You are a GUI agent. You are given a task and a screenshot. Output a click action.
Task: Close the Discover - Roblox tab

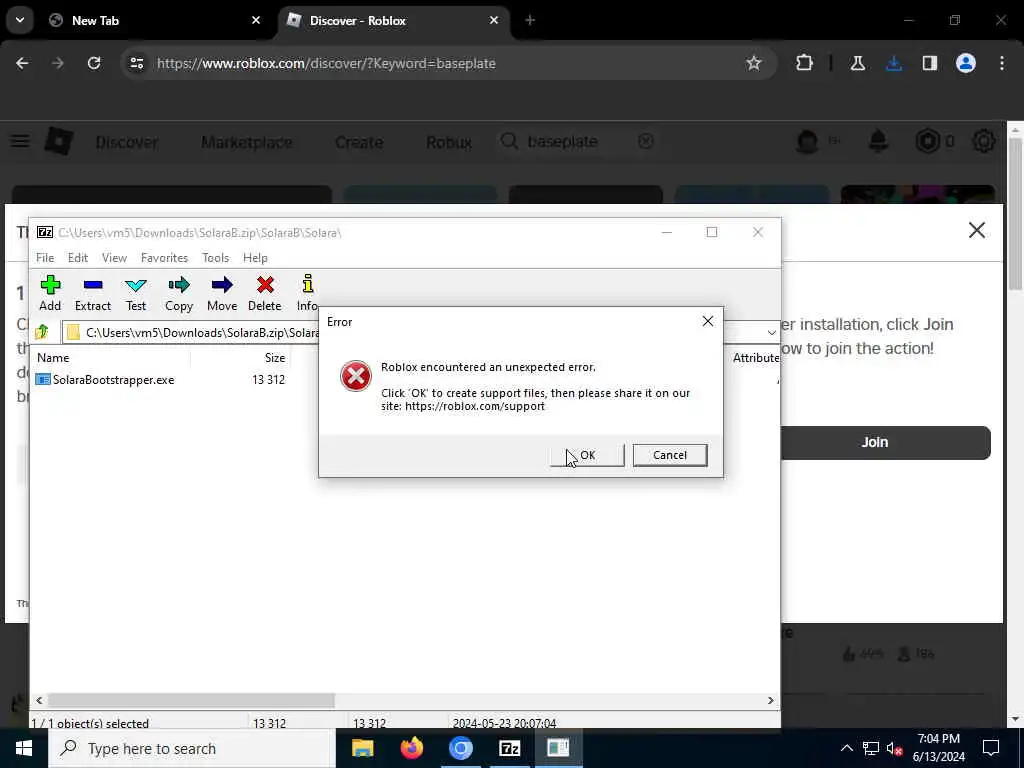494,20
